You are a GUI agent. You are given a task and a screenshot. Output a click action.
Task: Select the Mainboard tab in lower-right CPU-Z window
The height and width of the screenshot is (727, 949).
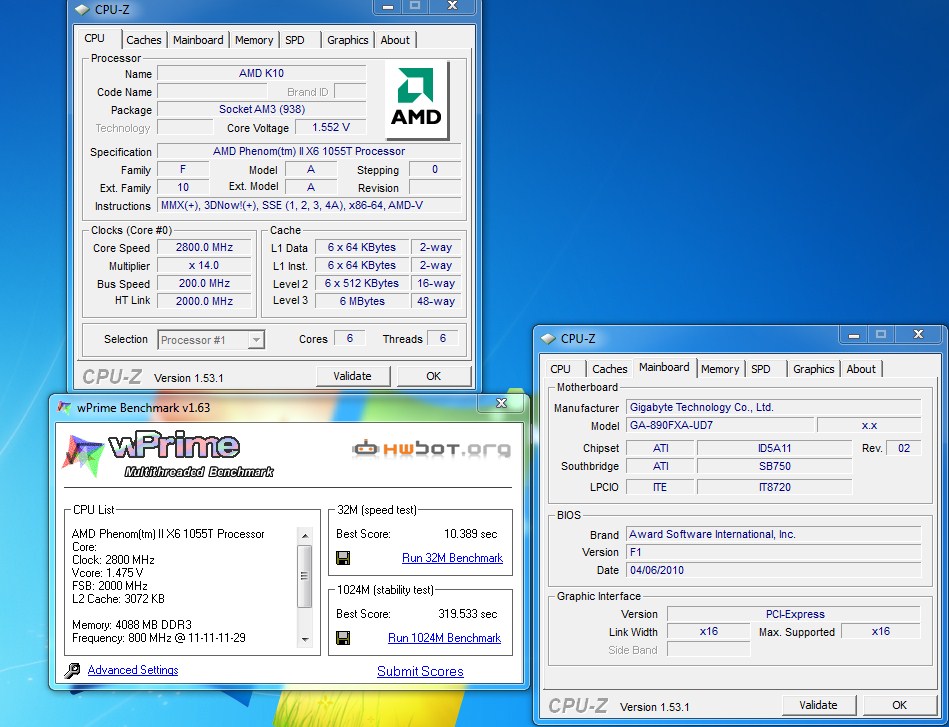tap(664, 367)
